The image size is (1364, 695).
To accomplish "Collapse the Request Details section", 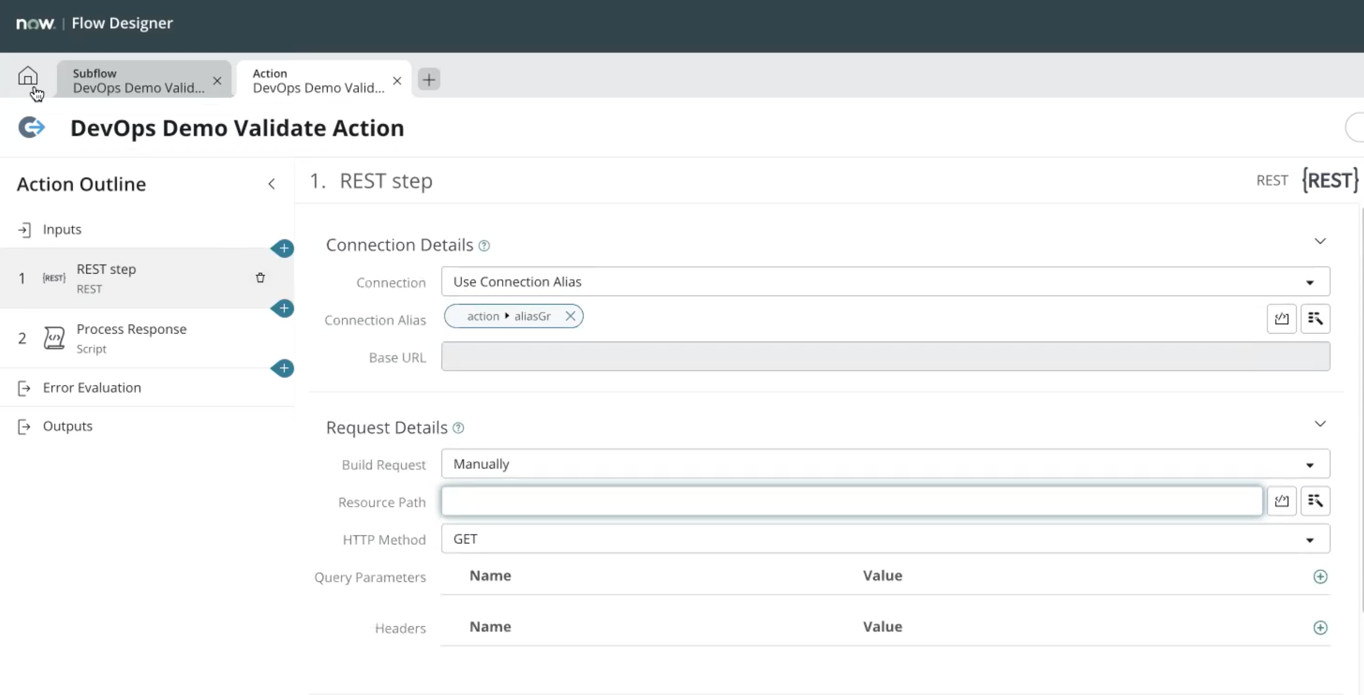I will (x=1320, y=424).
